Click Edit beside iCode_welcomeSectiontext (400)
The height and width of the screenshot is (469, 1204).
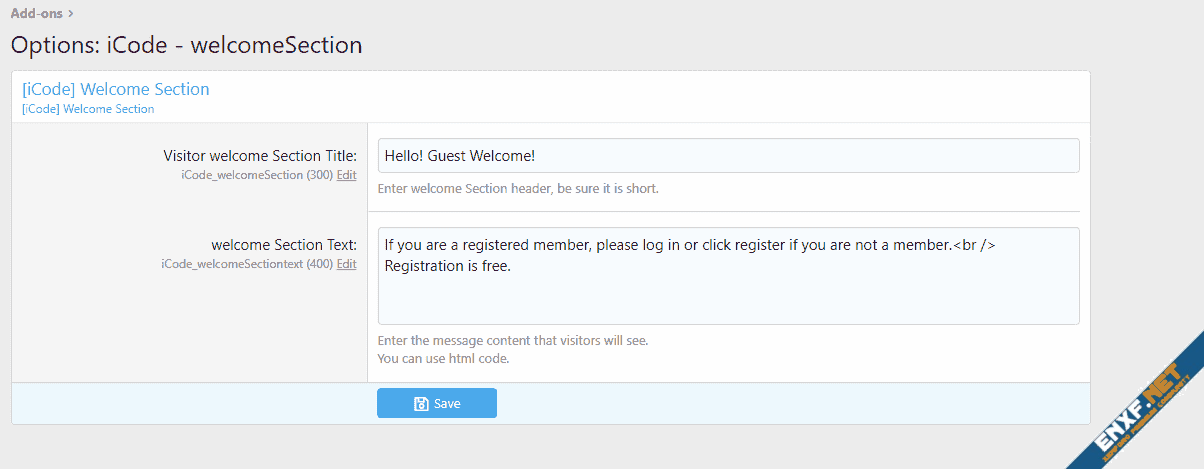click(x=346, y=264)
